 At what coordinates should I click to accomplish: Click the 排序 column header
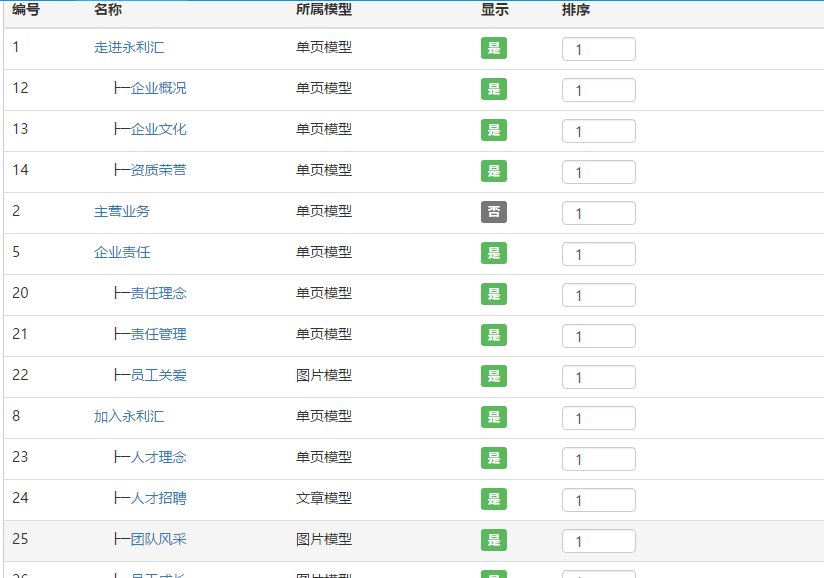[576, 10]
